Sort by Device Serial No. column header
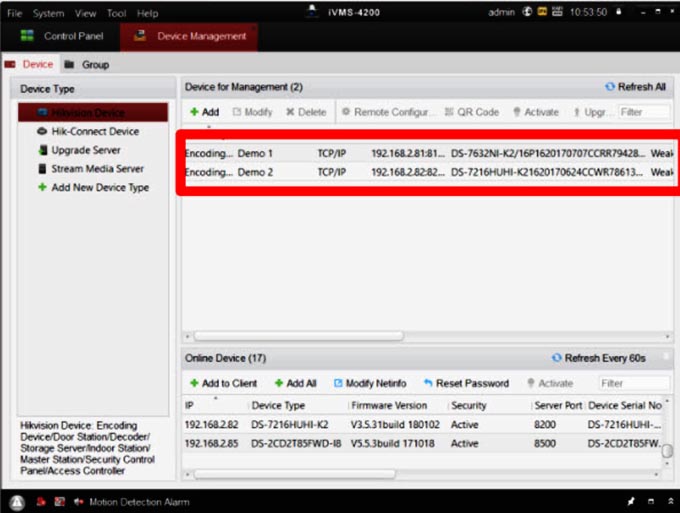680x513 pixels. (x=624, y=405)
